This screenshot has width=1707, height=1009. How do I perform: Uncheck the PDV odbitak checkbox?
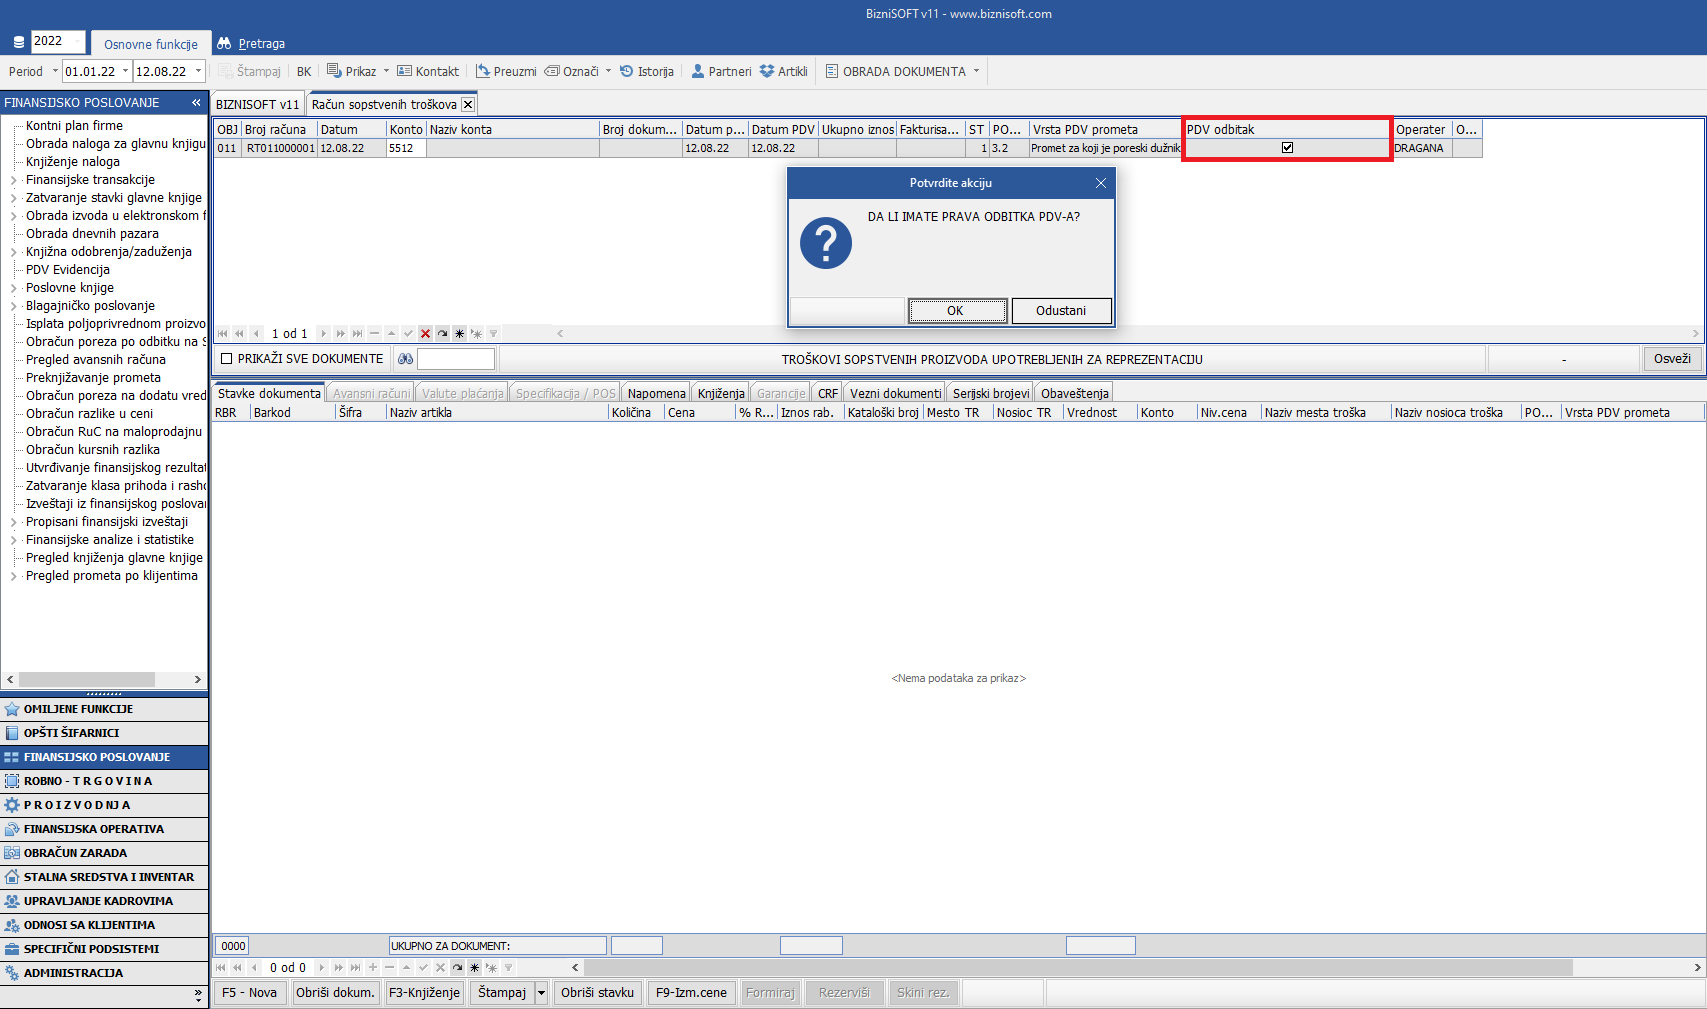pos(1287,148)
